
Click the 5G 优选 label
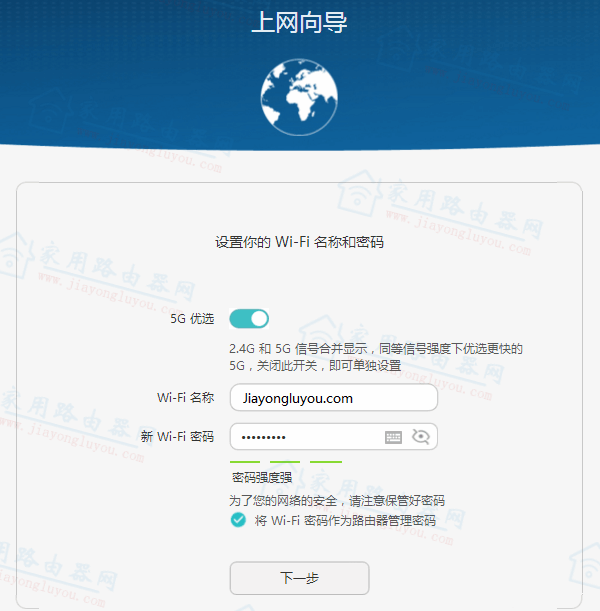point(192,319)
